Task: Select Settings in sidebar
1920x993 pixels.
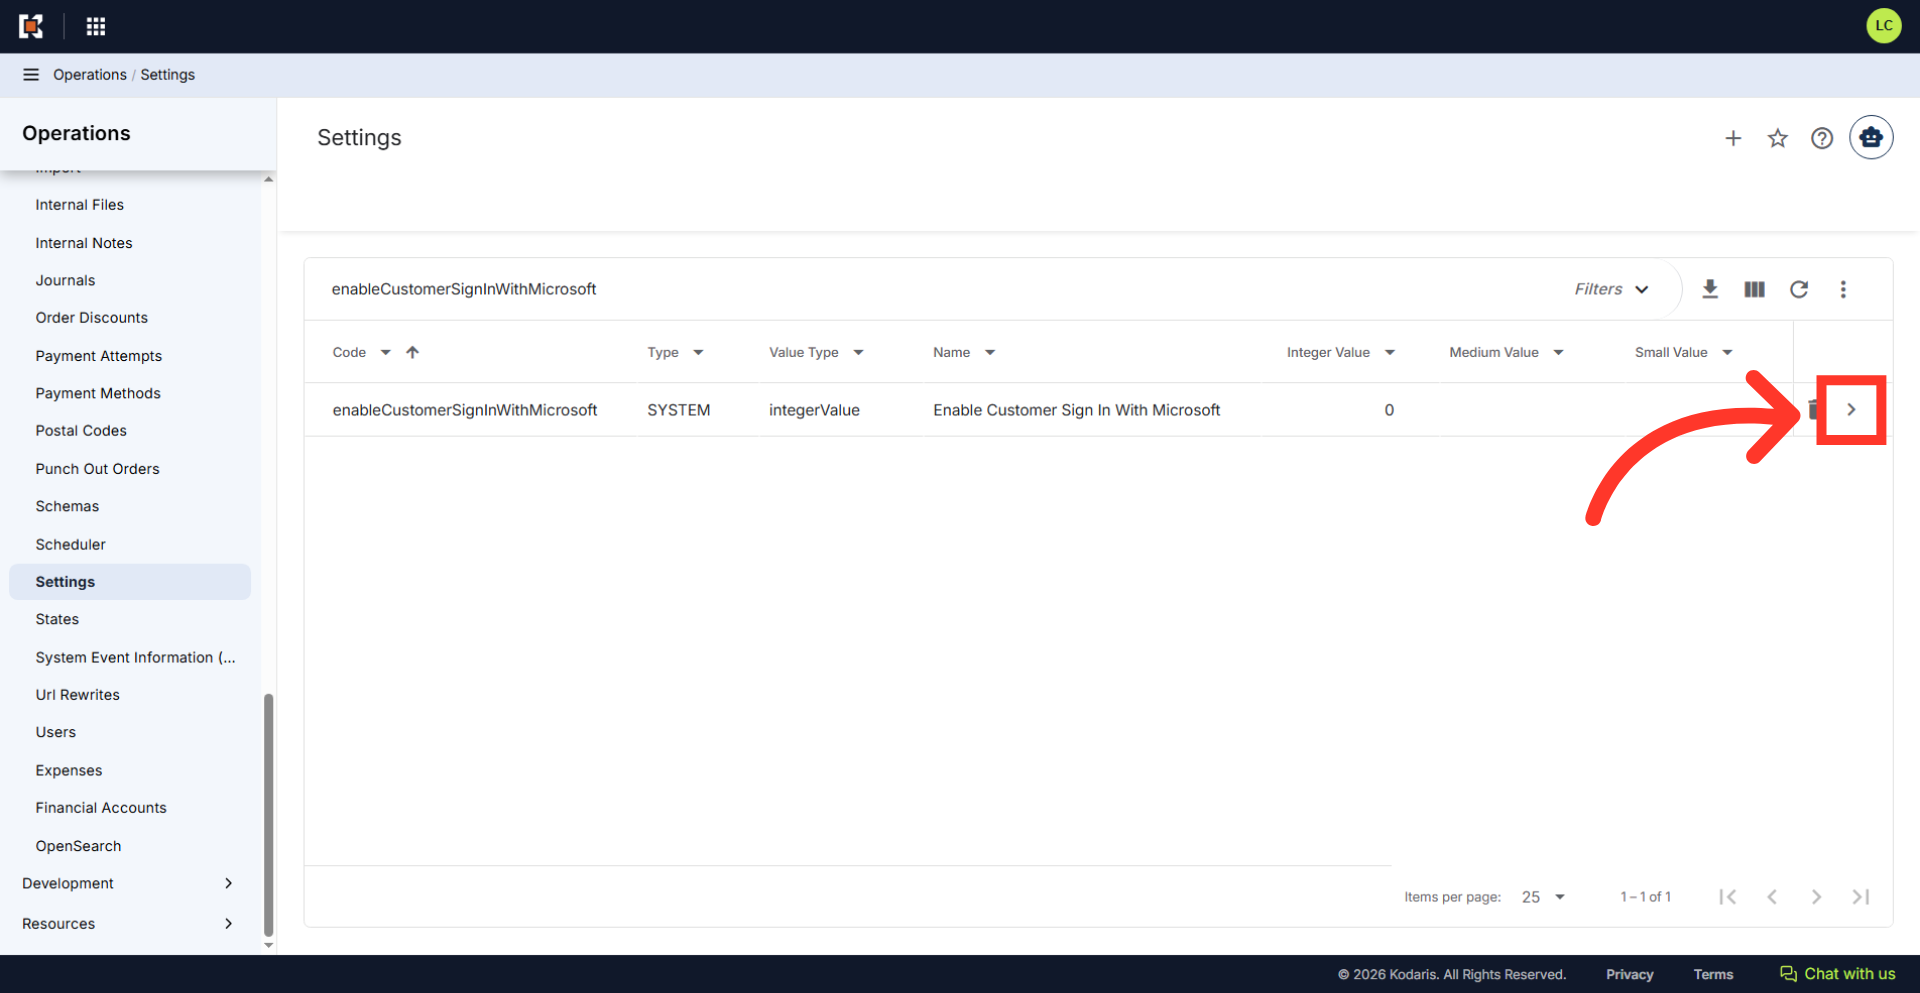Action: pos(130,582)
